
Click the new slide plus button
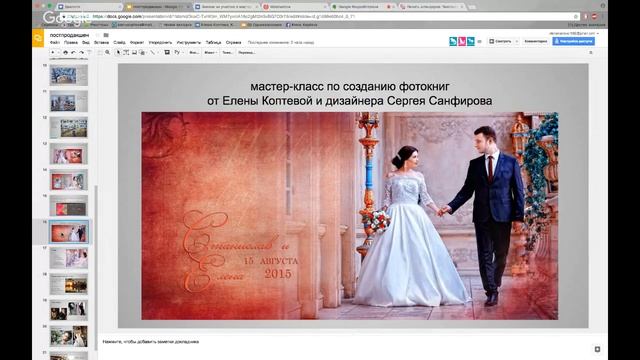(x=52, y=53)
